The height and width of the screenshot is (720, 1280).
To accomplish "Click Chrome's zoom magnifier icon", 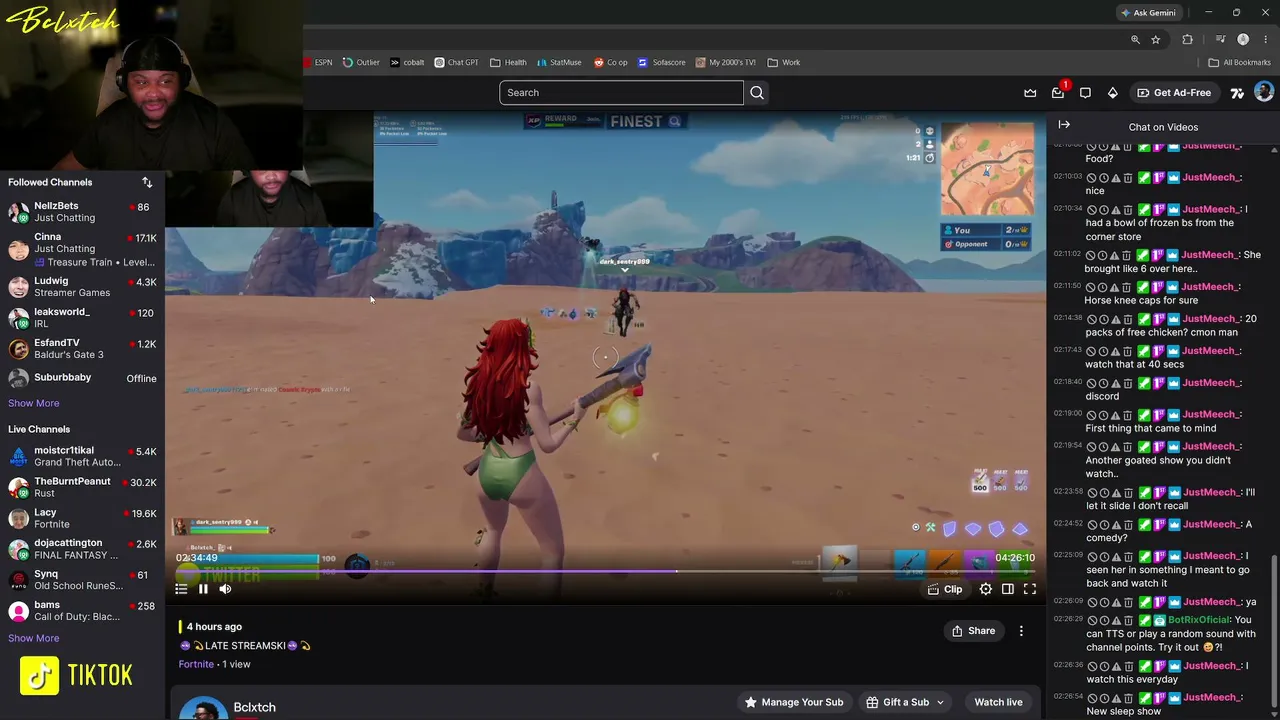I will pyautogui.click(x=1135, y=40).
